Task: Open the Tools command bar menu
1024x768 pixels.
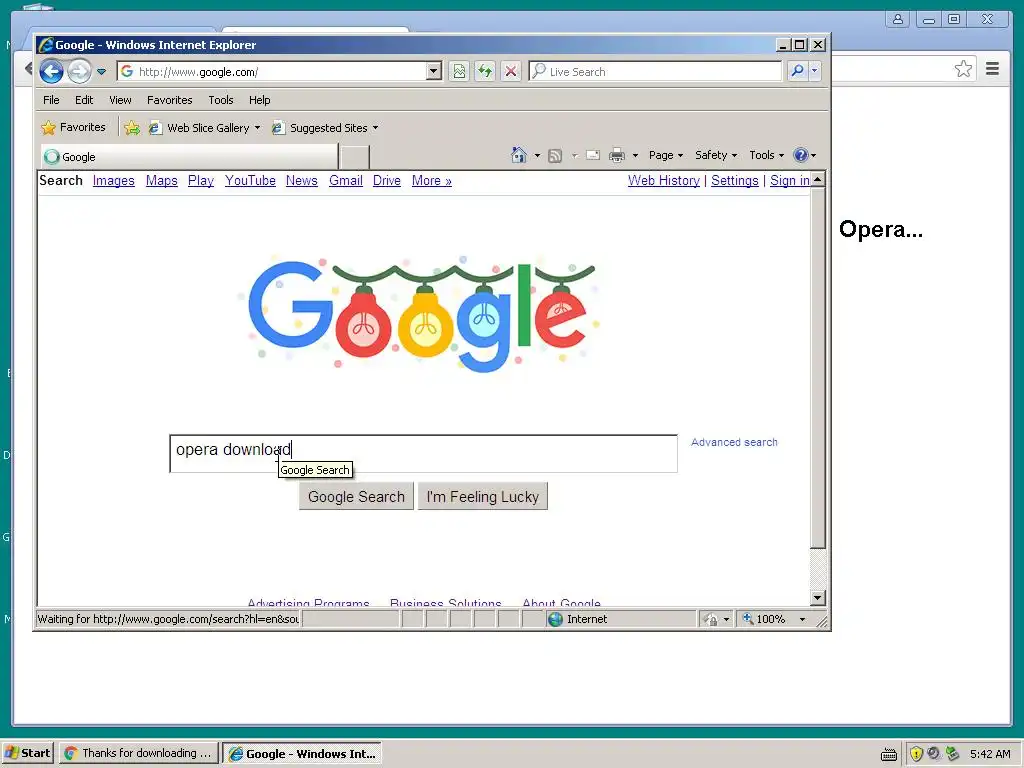Action: 766,155
